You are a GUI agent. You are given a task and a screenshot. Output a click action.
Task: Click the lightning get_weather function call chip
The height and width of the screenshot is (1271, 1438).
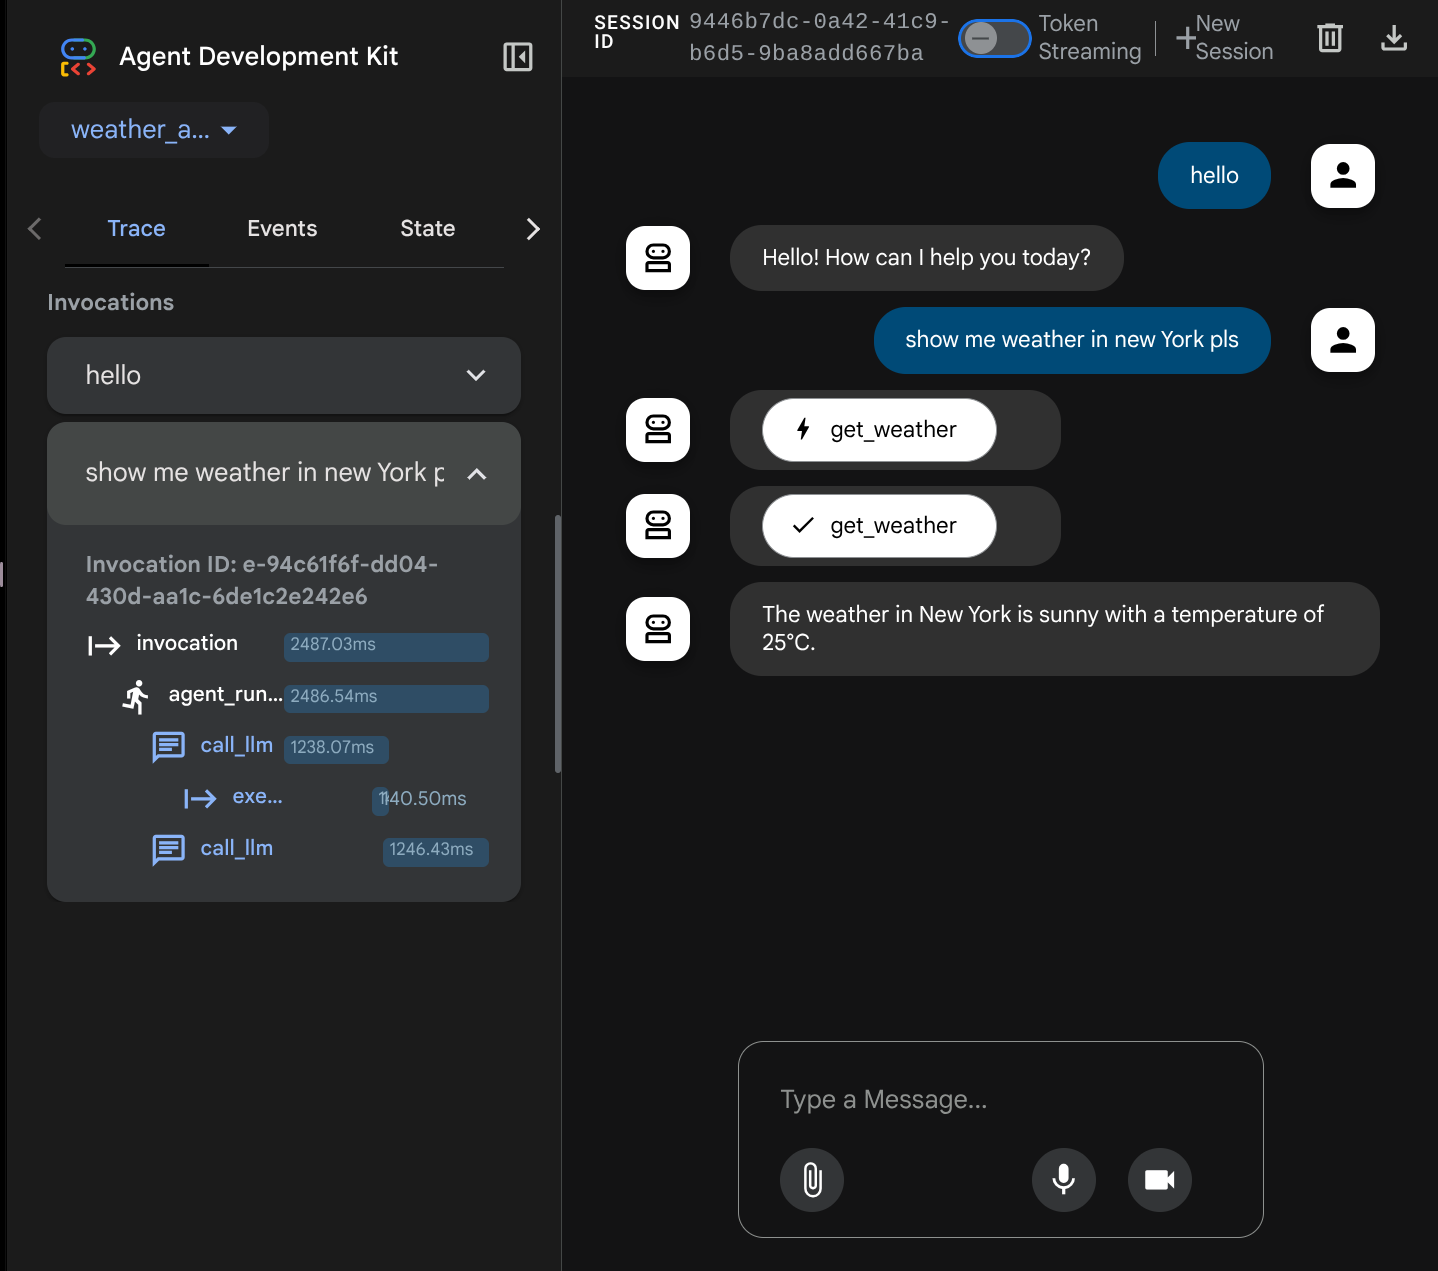click(x=879, y=430)
